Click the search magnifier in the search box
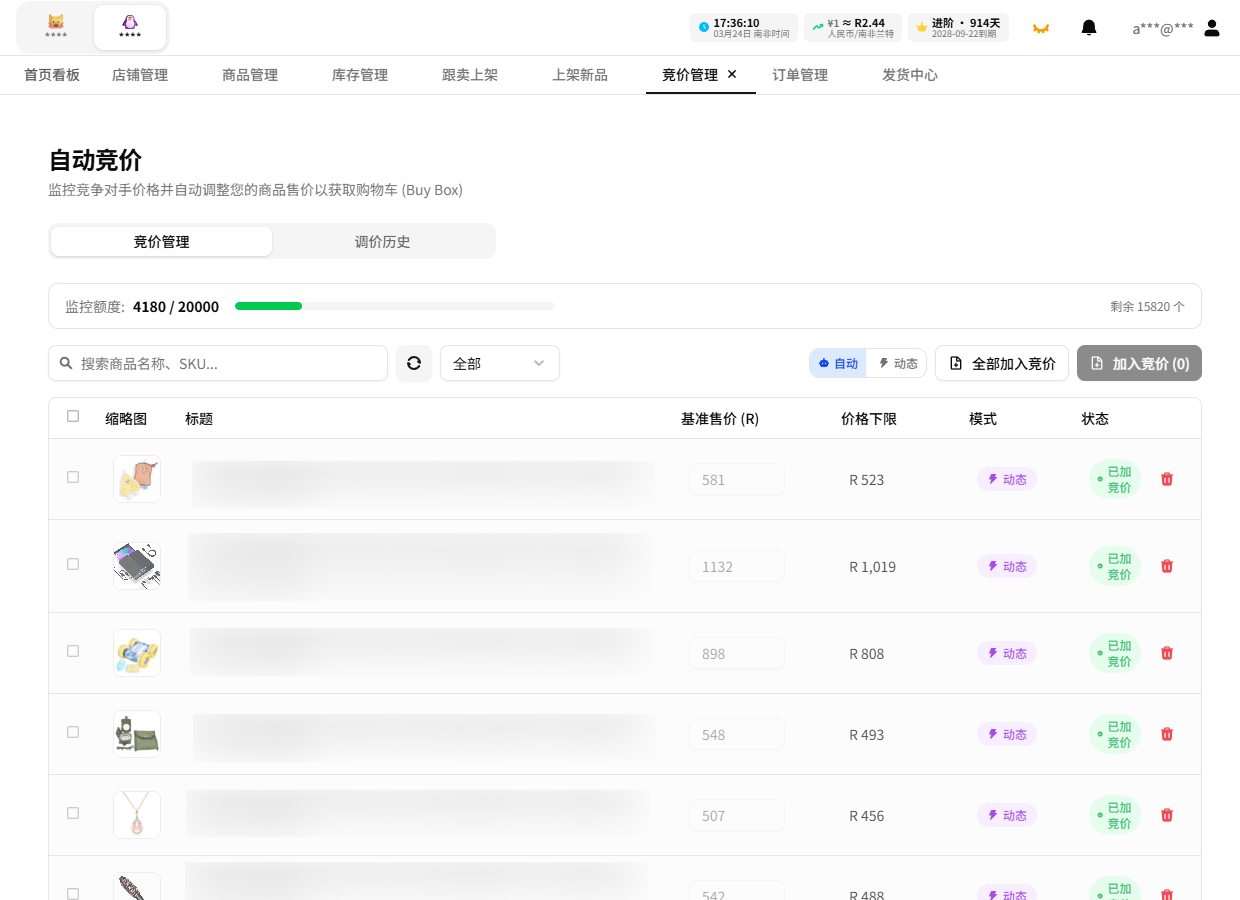This screenshot has height=900, width=1240. 65,363
